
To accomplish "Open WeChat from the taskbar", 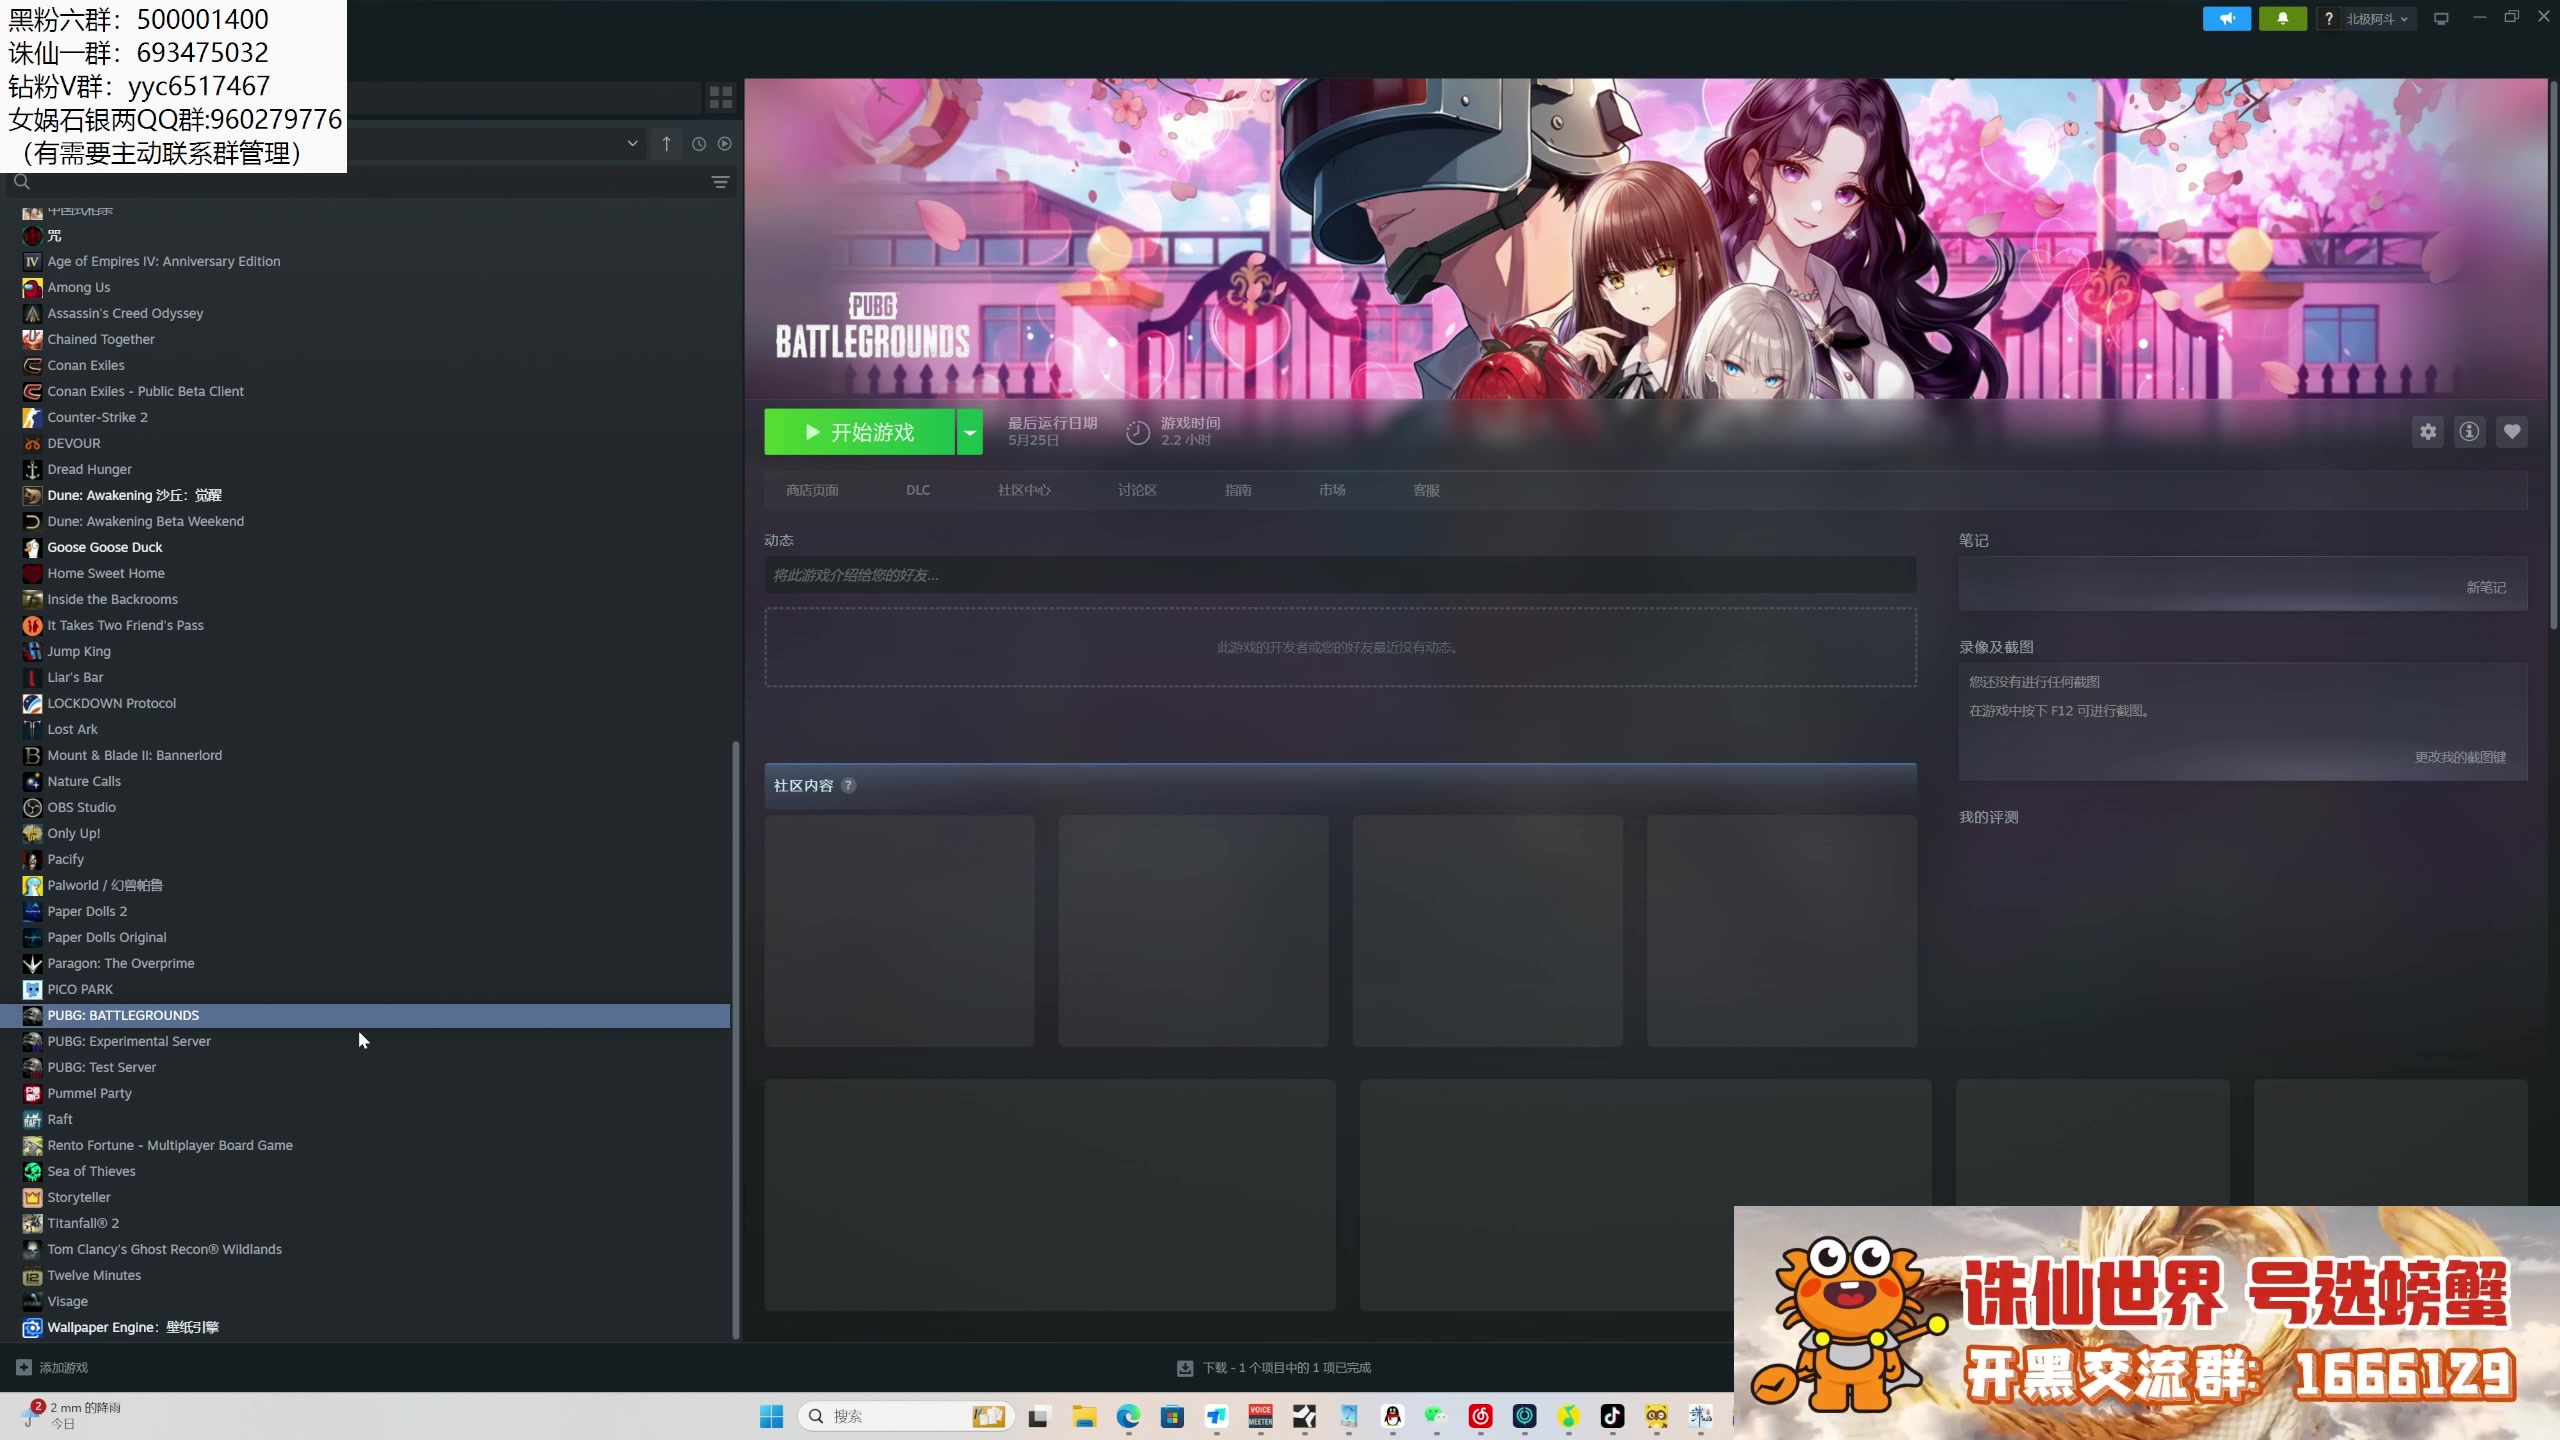I will click(x=1436, y=1416).
